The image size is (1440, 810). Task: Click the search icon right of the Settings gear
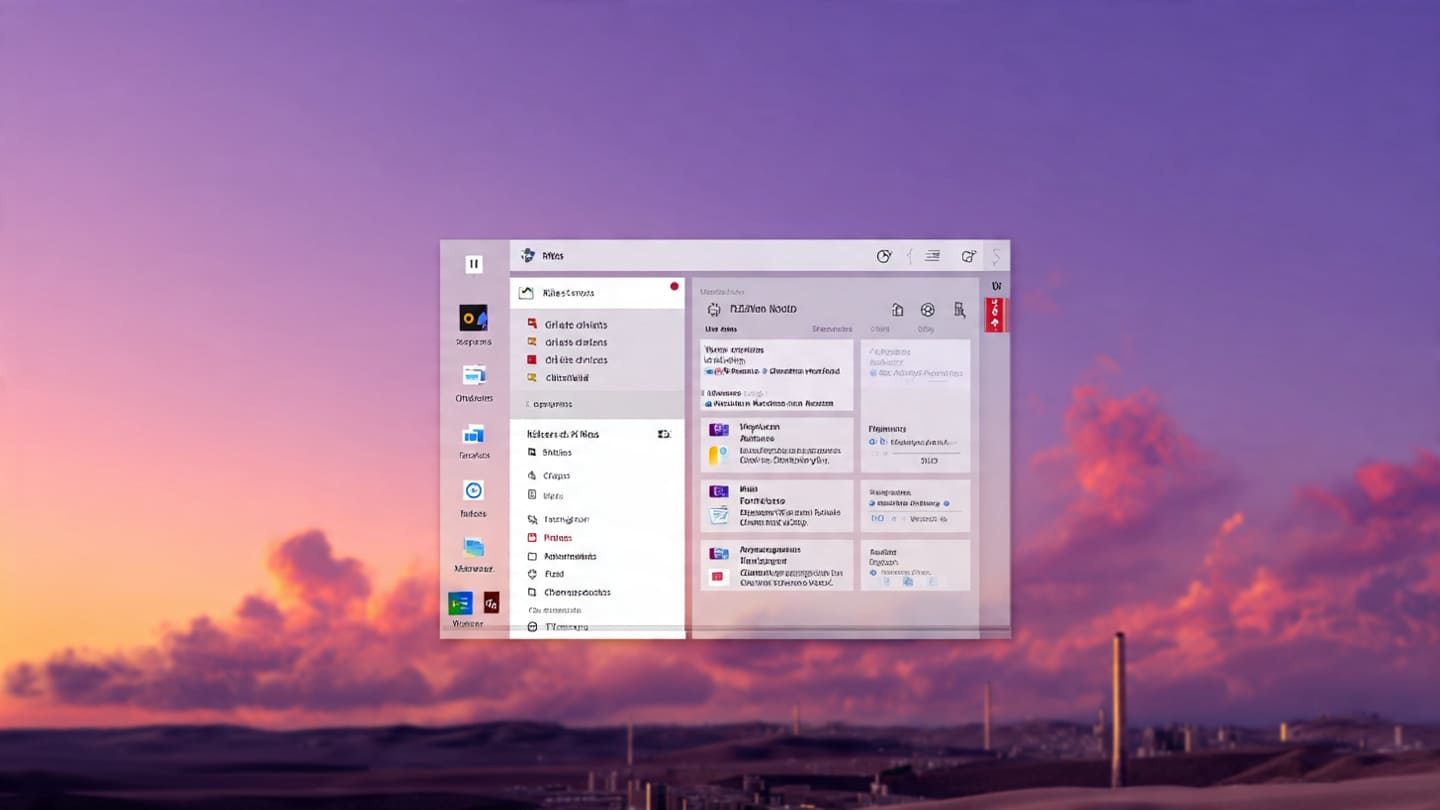click(x=959, y=311)
